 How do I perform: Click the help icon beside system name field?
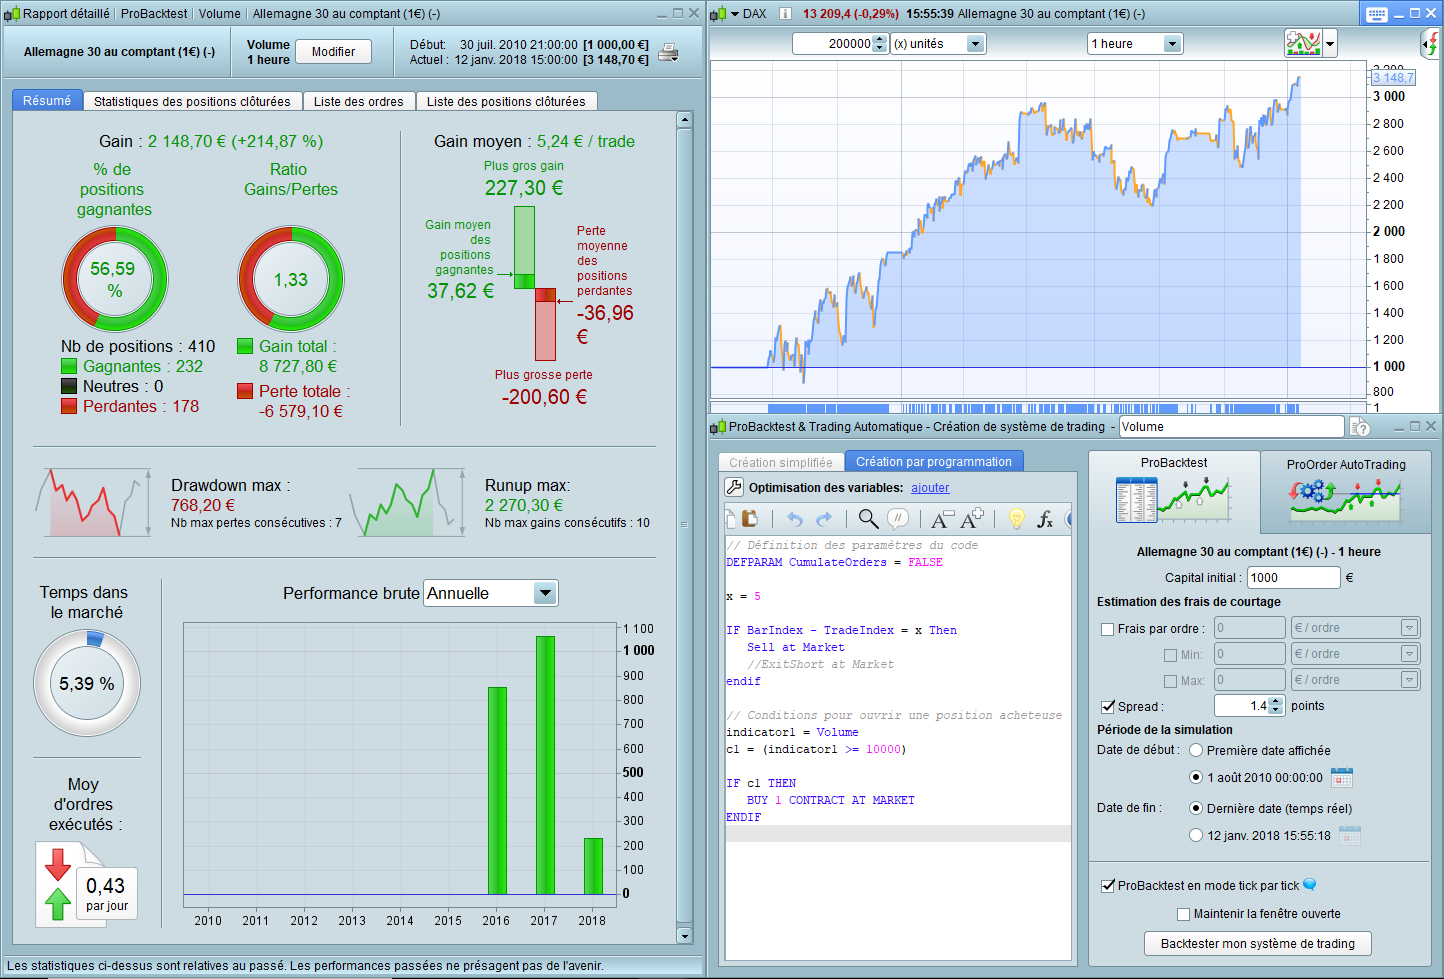click(x=1360, y=427)
